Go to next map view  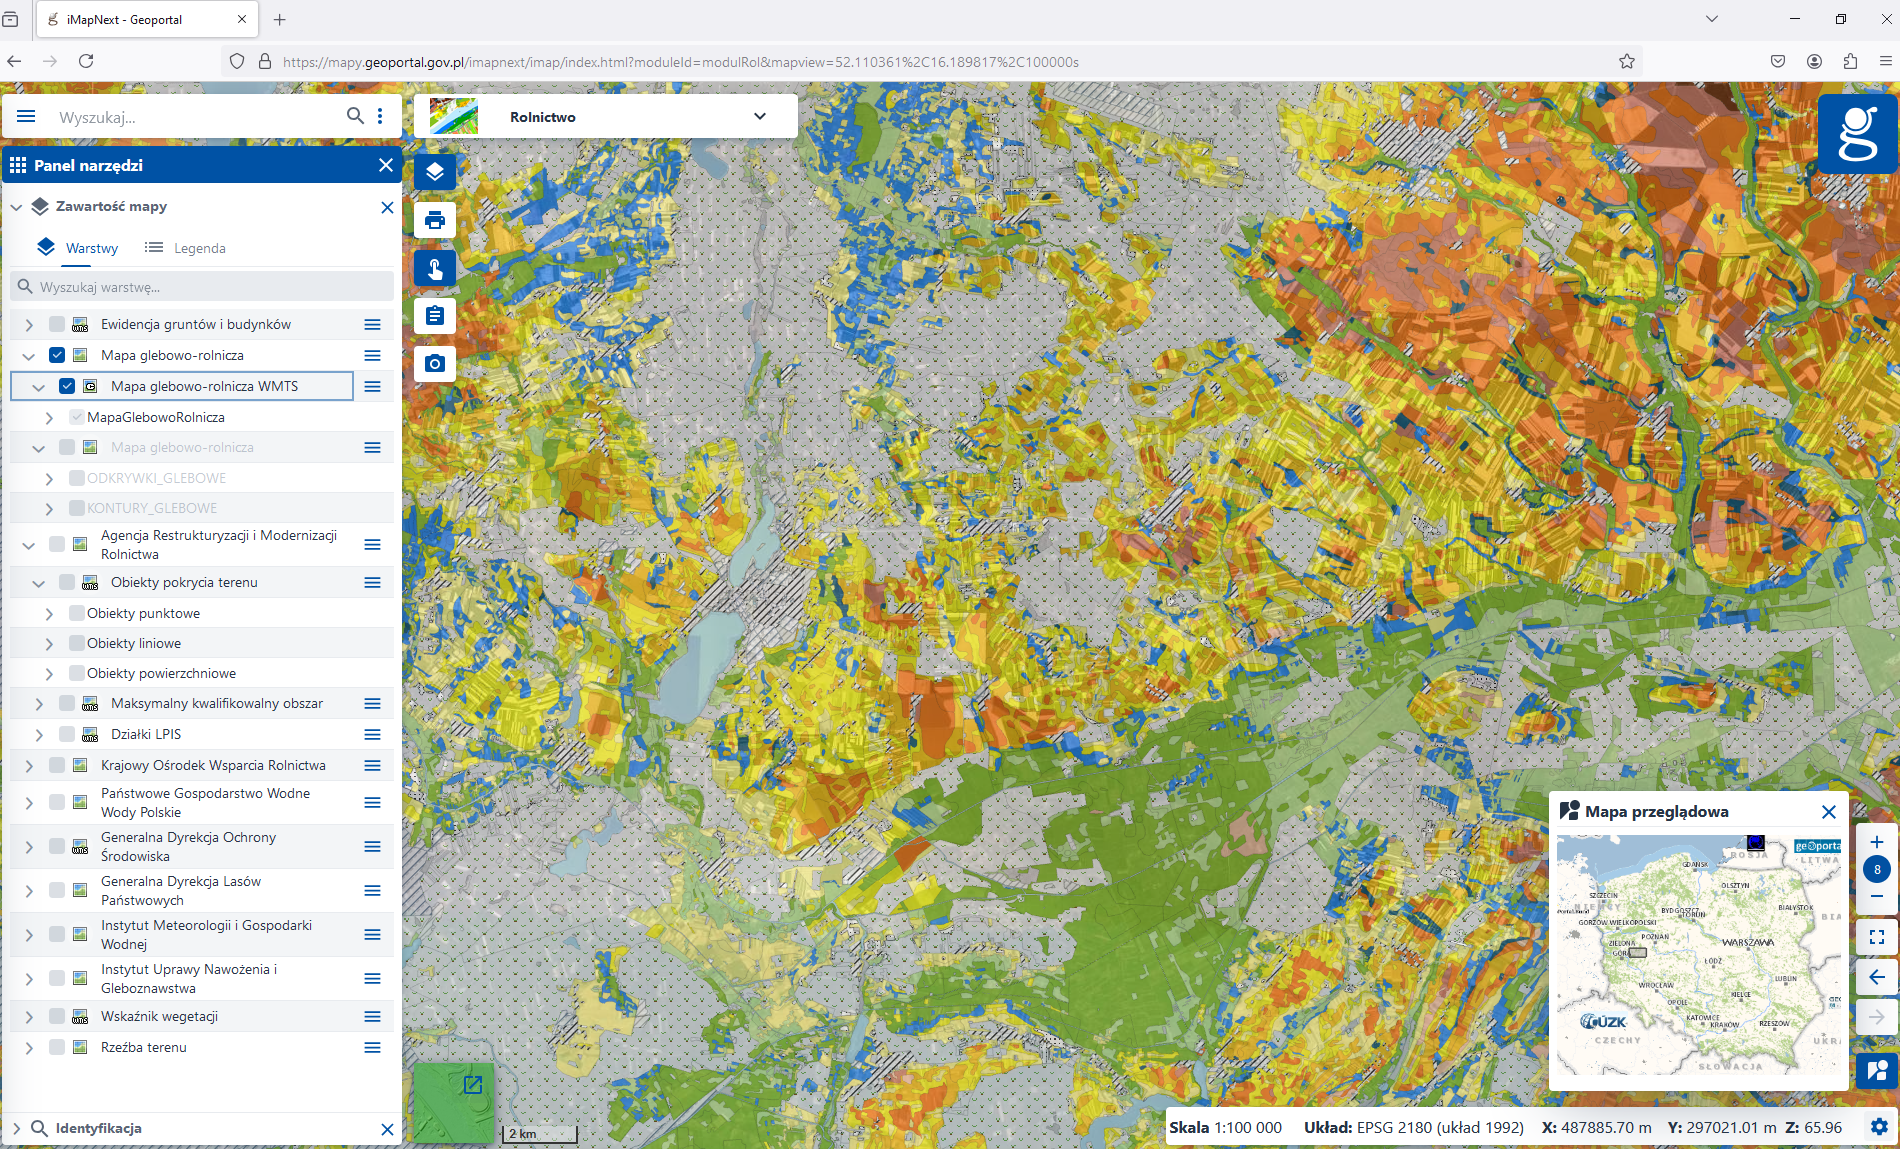(x=1877, y=1017)
